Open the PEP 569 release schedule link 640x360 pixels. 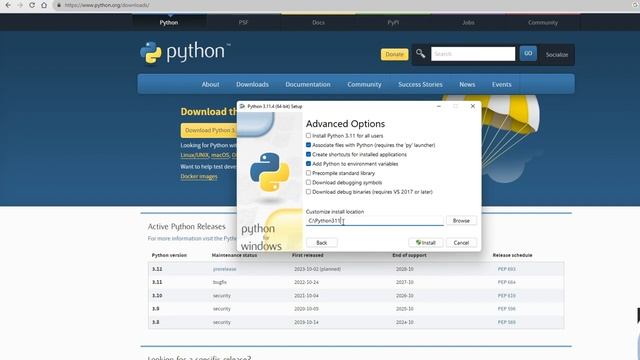click(x=507, y=322)
